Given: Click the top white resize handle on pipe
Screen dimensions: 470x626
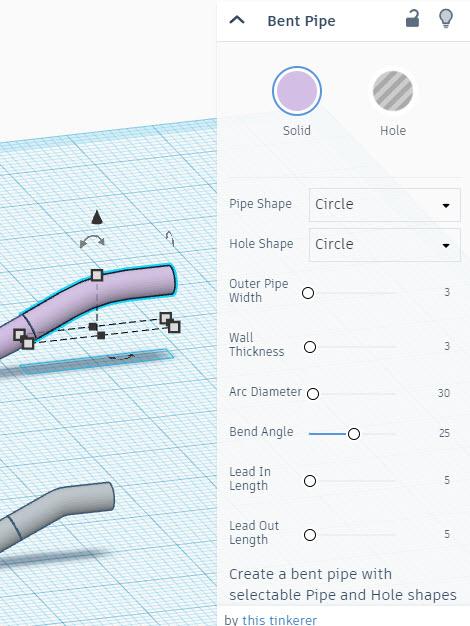Looking at the screenshot, I should point(97,275).
